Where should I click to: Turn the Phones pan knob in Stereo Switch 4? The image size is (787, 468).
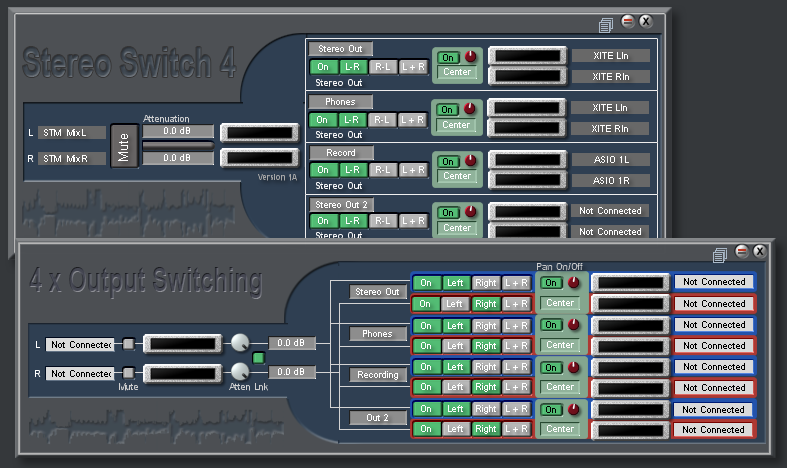pyautogui.click(x=470, y=108)
